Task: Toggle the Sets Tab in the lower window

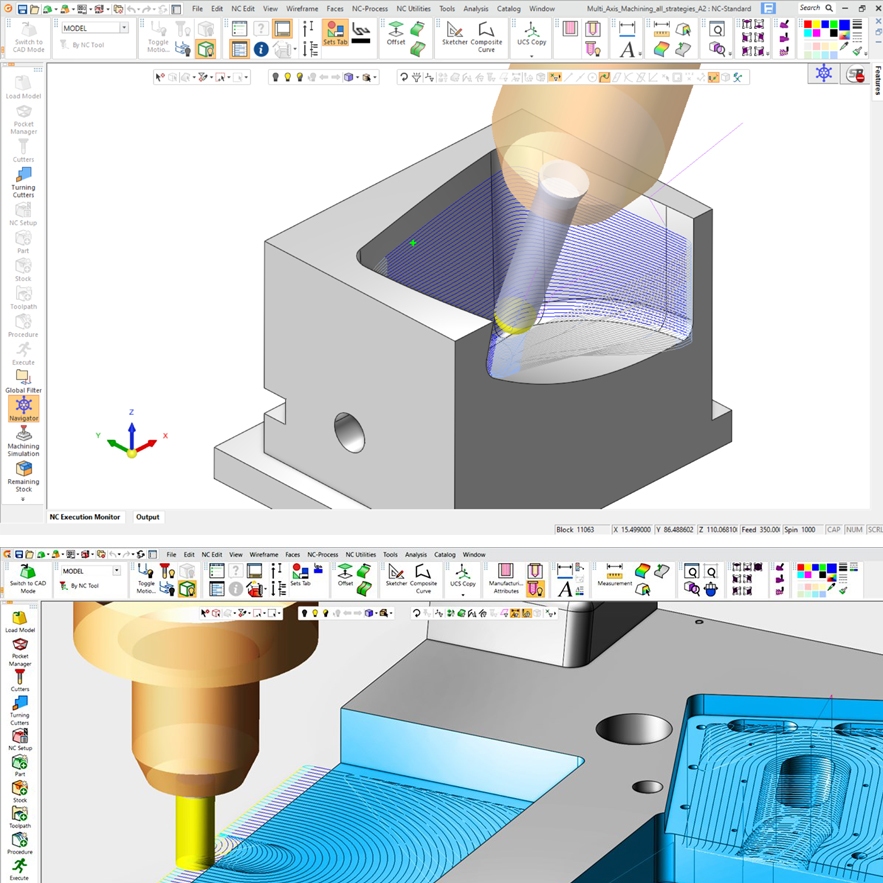Action: pyautogui.click(x=300, y=574)
